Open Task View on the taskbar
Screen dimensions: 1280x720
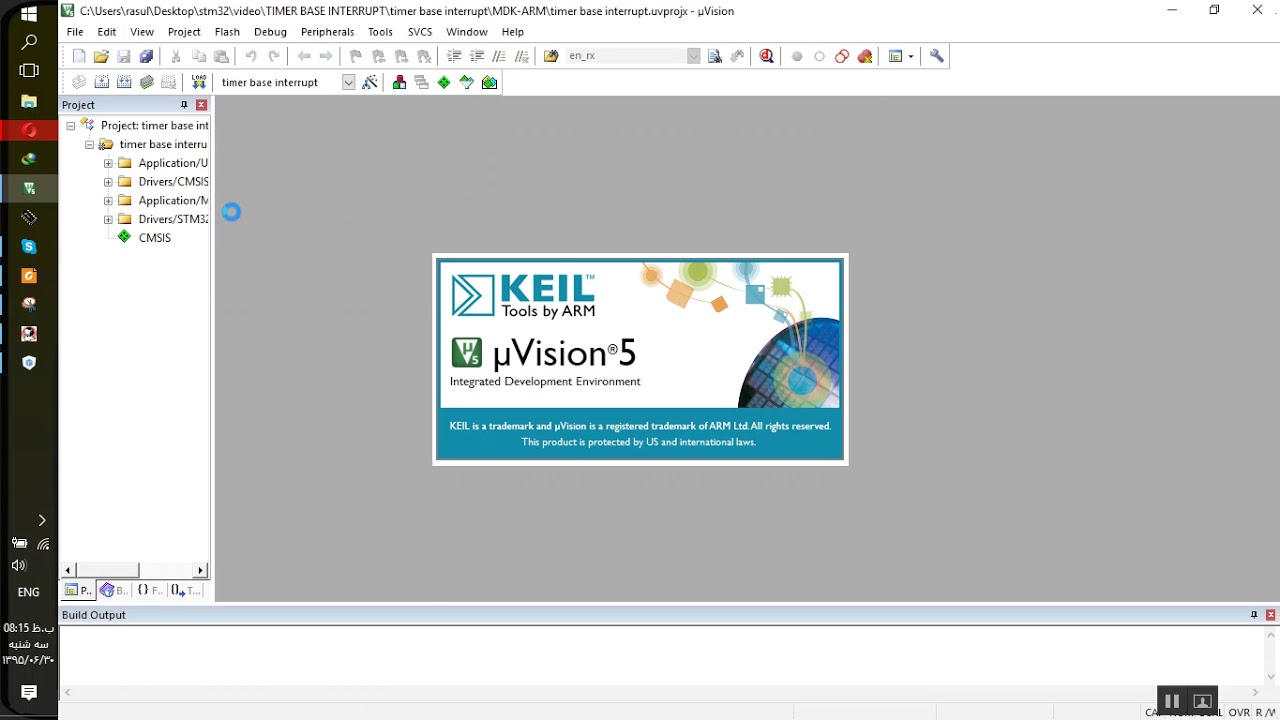(29, 71)
